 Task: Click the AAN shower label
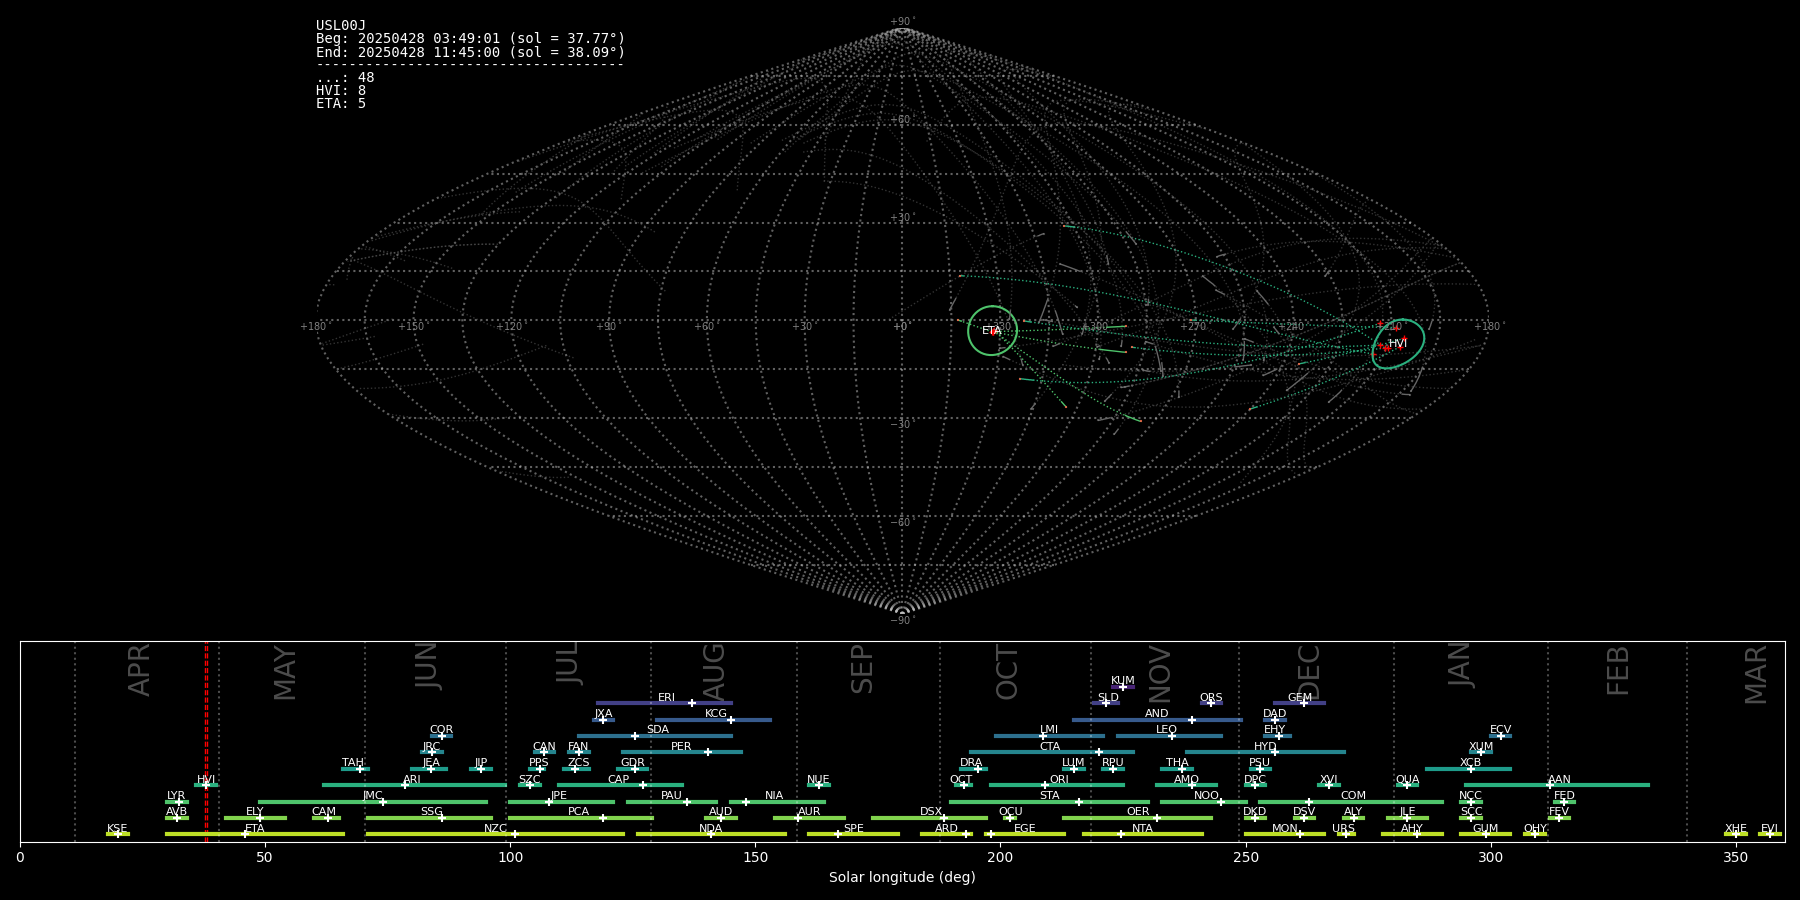1559,780
